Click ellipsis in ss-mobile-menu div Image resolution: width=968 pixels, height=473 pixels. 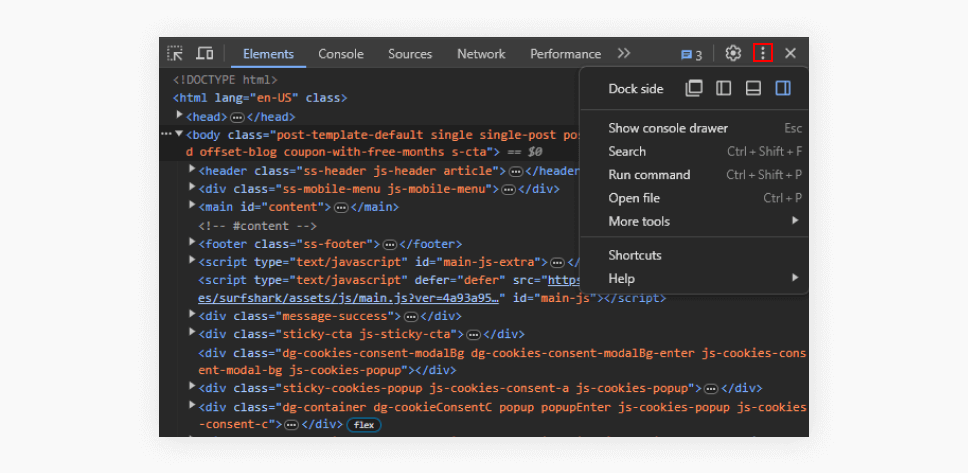(x=509, y=190)
